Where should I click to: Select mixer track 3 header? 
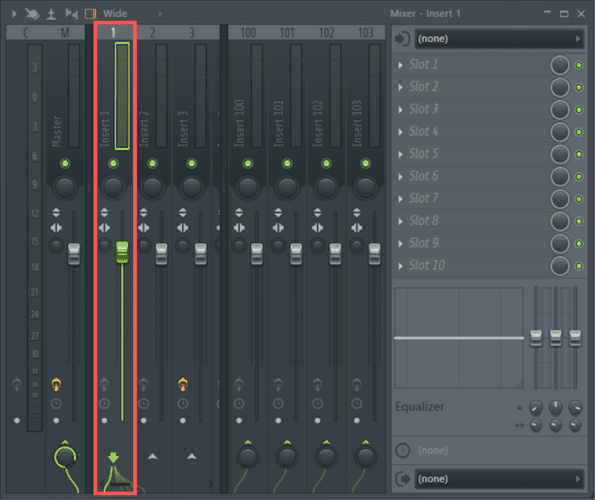(192, 33)
